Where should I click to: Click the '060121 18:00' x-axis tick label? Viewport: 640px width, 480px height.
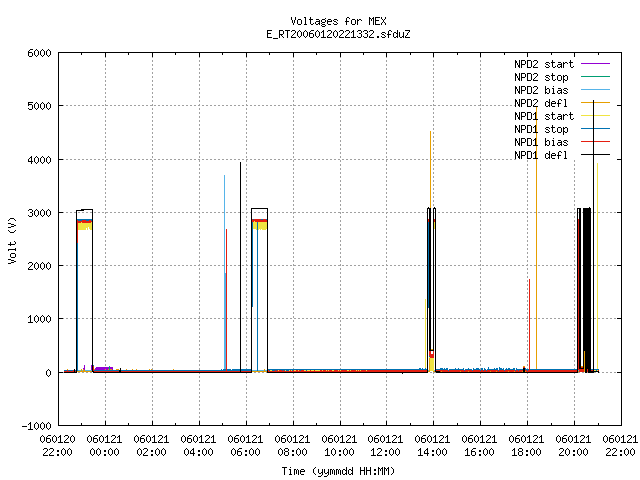[526, 446]
